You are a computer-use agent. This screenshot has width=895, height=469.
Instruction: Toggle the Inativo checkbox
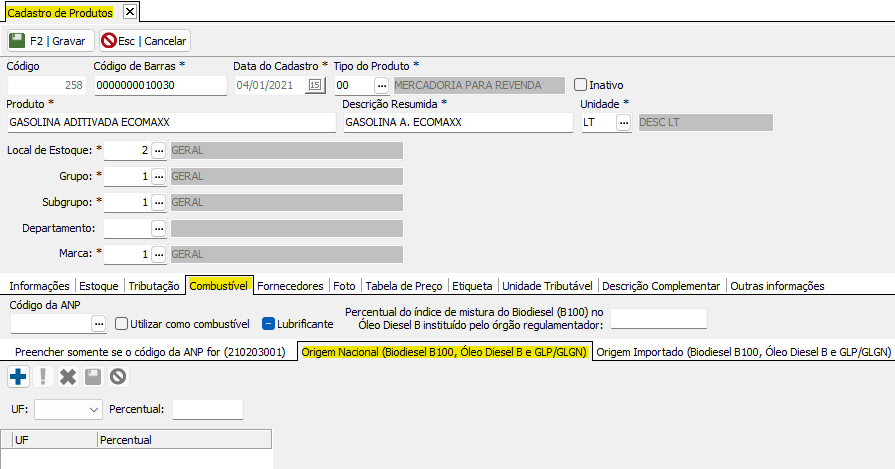(x=580, y=85)
